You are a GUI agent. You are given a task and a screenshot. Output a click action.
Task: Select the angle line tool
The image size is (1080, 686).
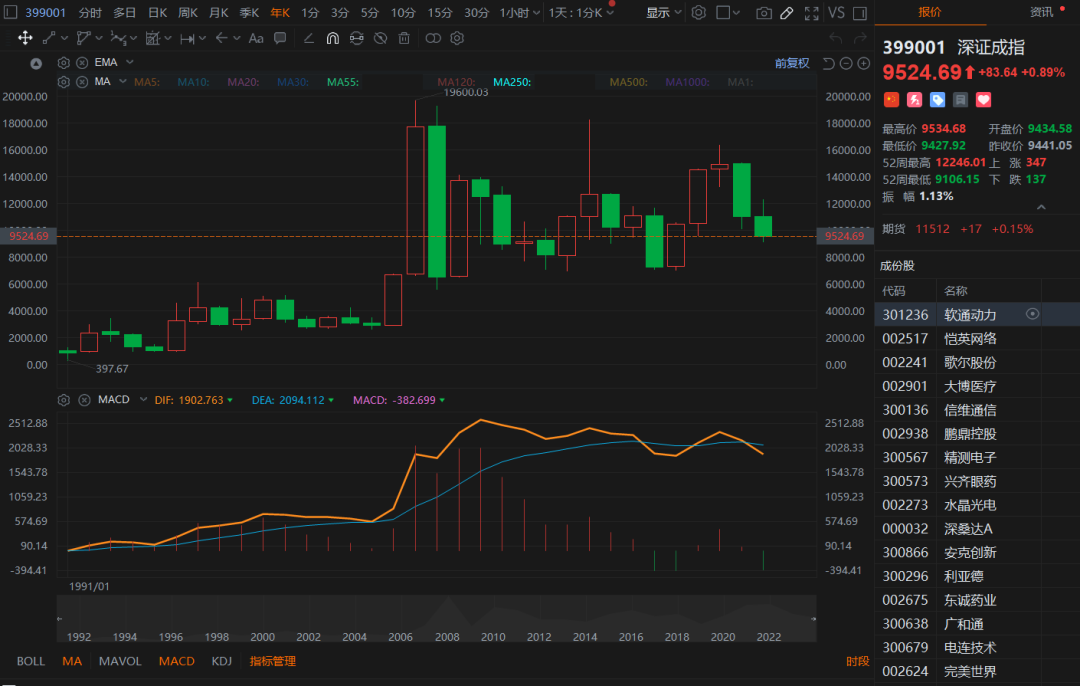[309, 38]
